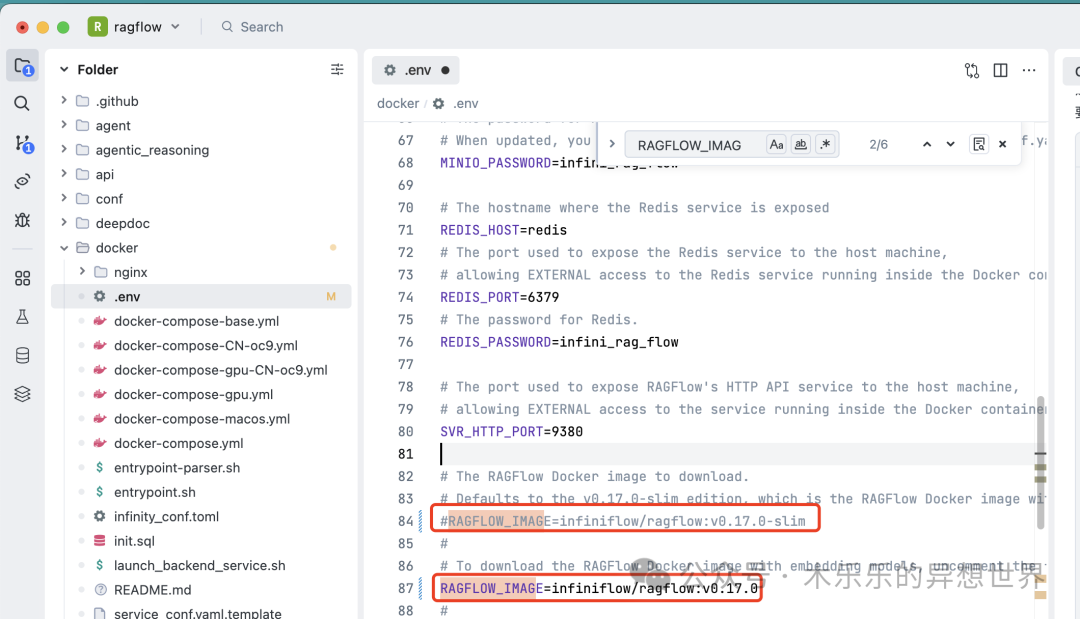Go to next find match
The width and height of the screenshot is (1080, 619).
(x=951, y=145)
